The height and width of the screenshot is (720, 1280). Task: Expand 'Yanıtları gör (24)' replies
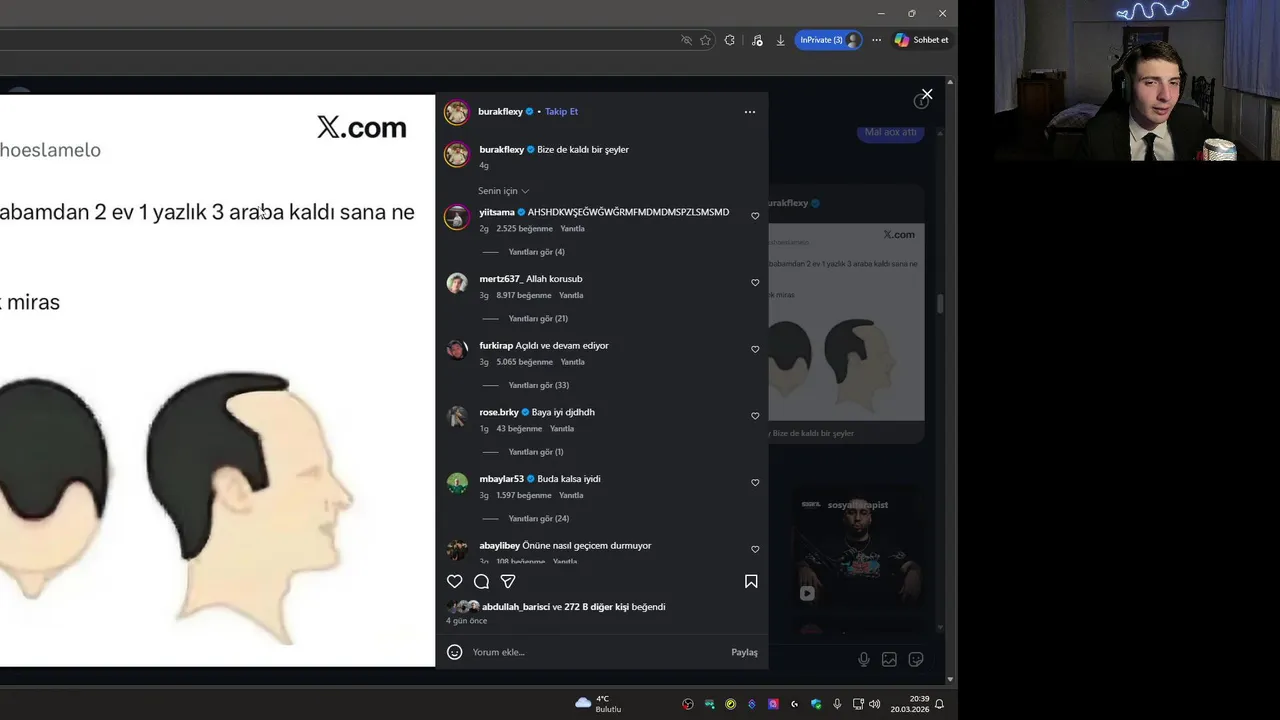coord(538,519)
